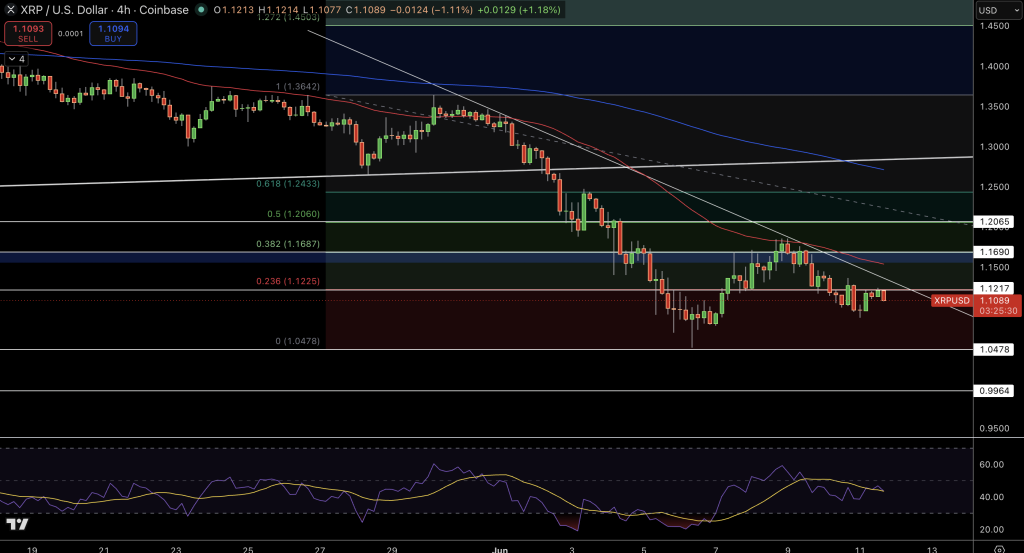Click the 03:25:30 candle countdown
Screen dimensions: 1024x553
point(998,311)
